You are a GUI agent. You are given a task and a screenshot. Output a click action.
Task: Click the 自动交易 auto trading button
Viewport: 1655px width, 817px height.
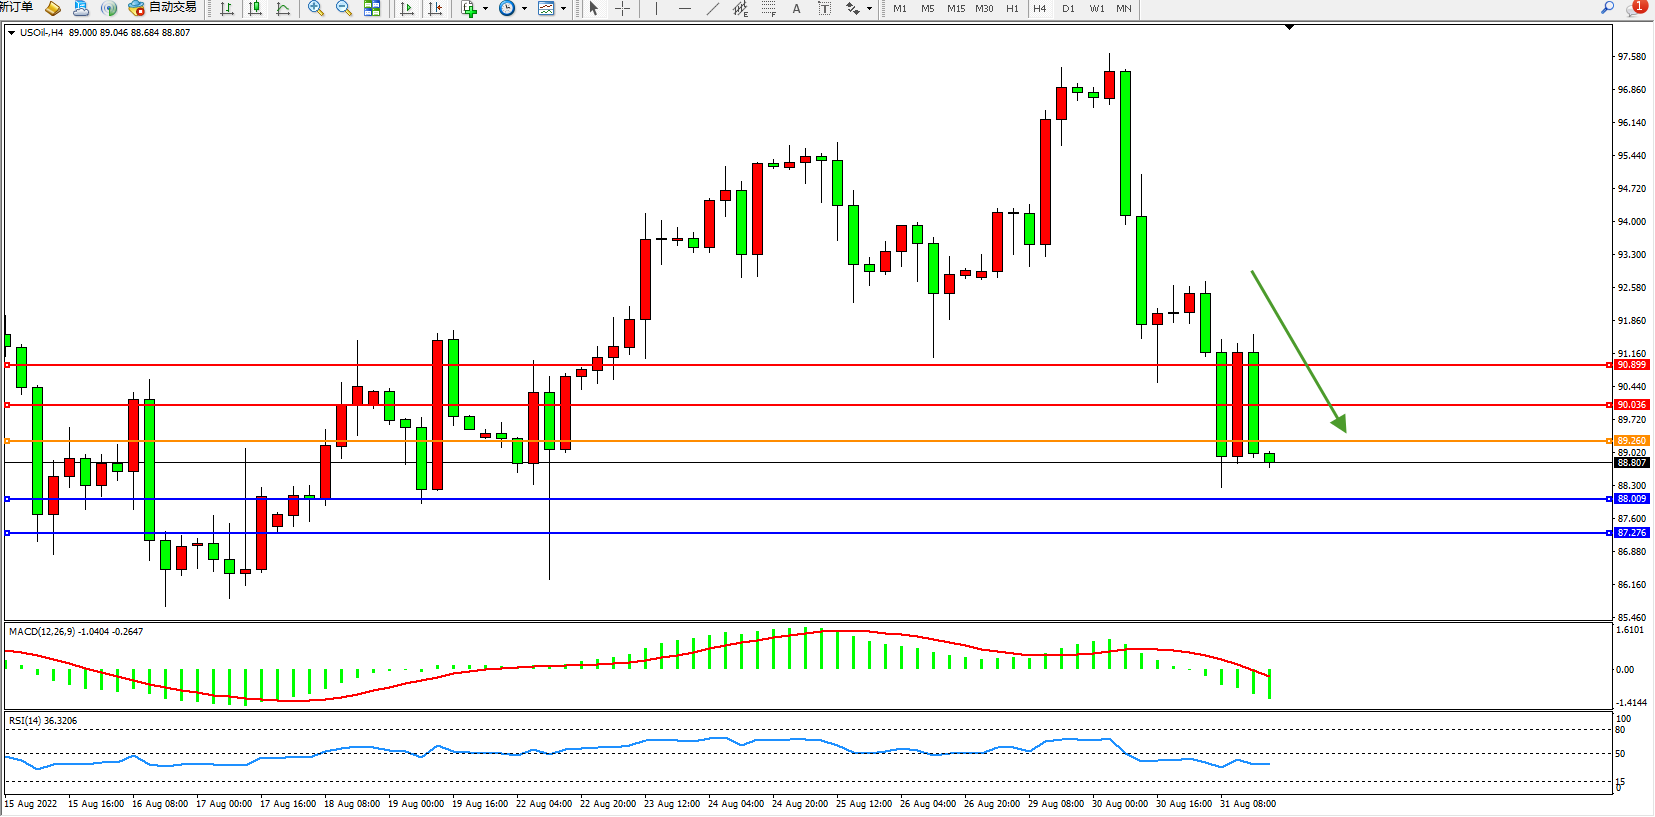point(163,8)
